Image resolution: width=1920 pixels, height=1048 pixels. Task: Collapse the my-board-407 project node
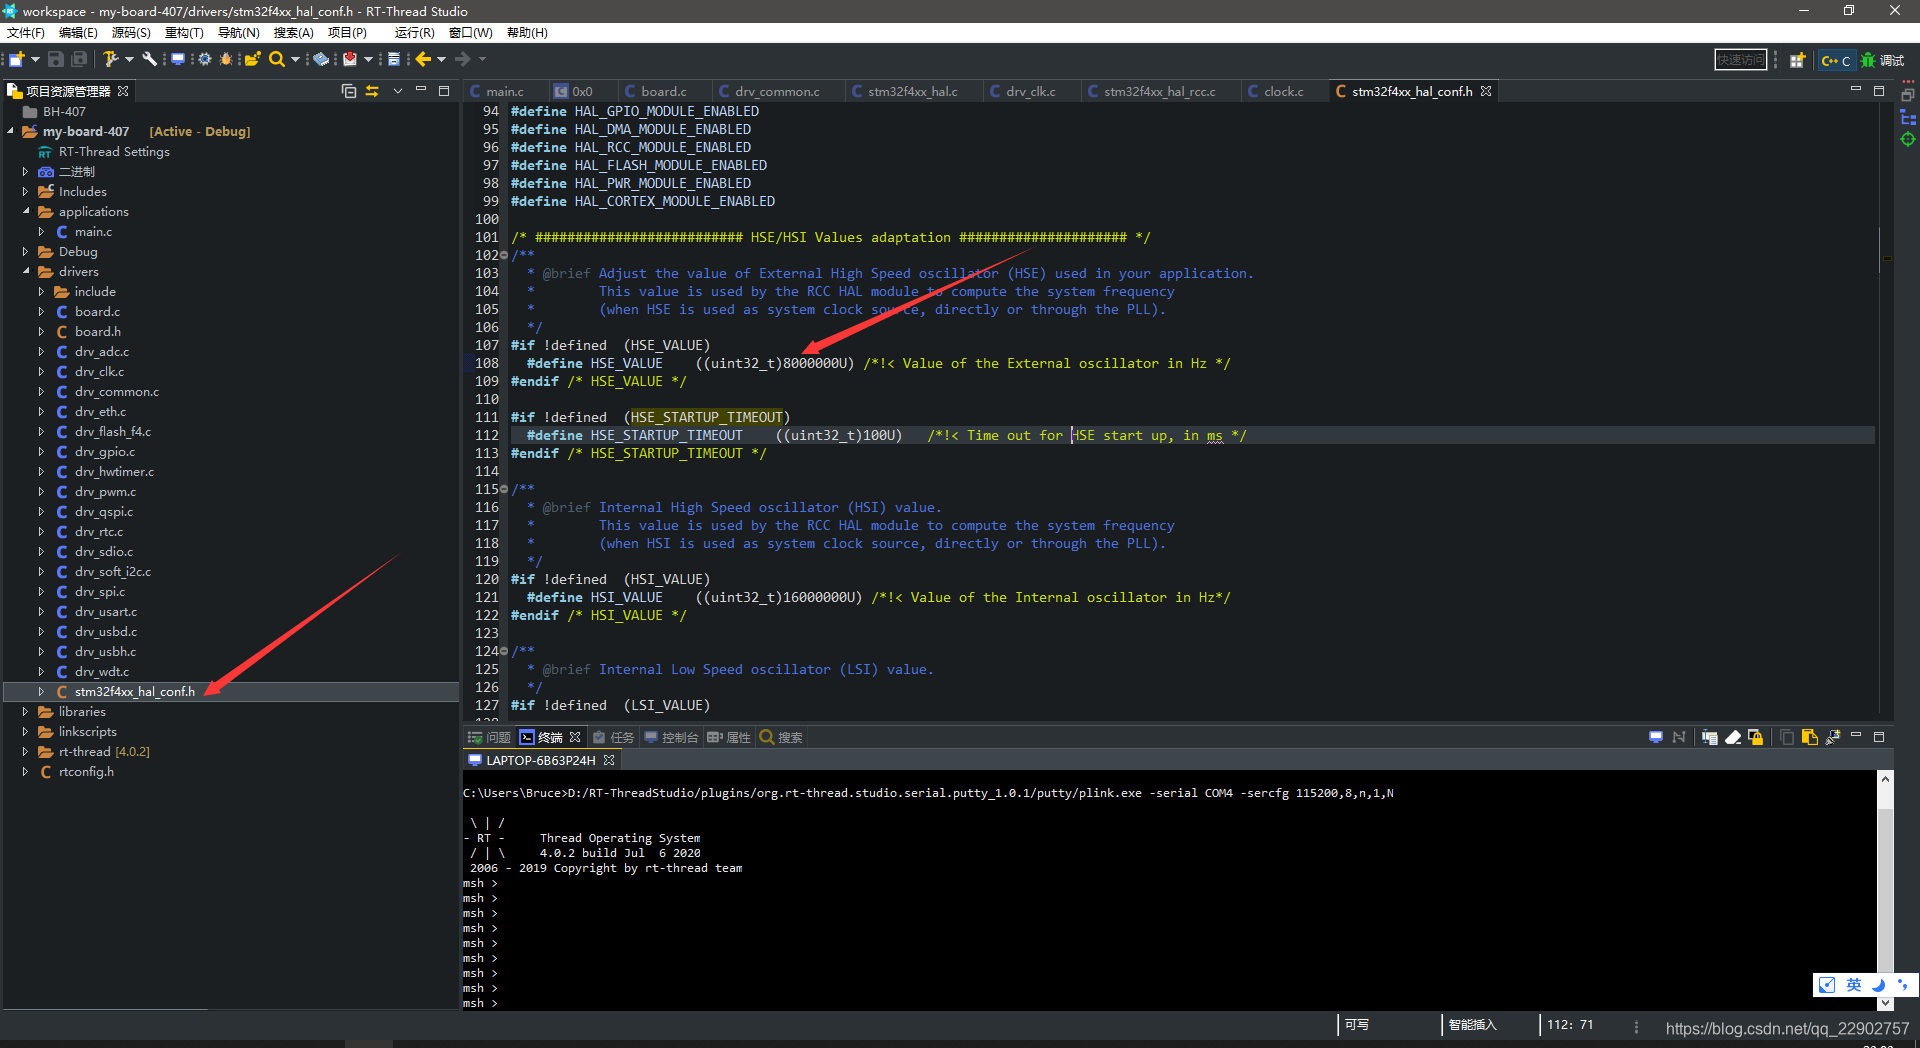(x=11, y=131)
